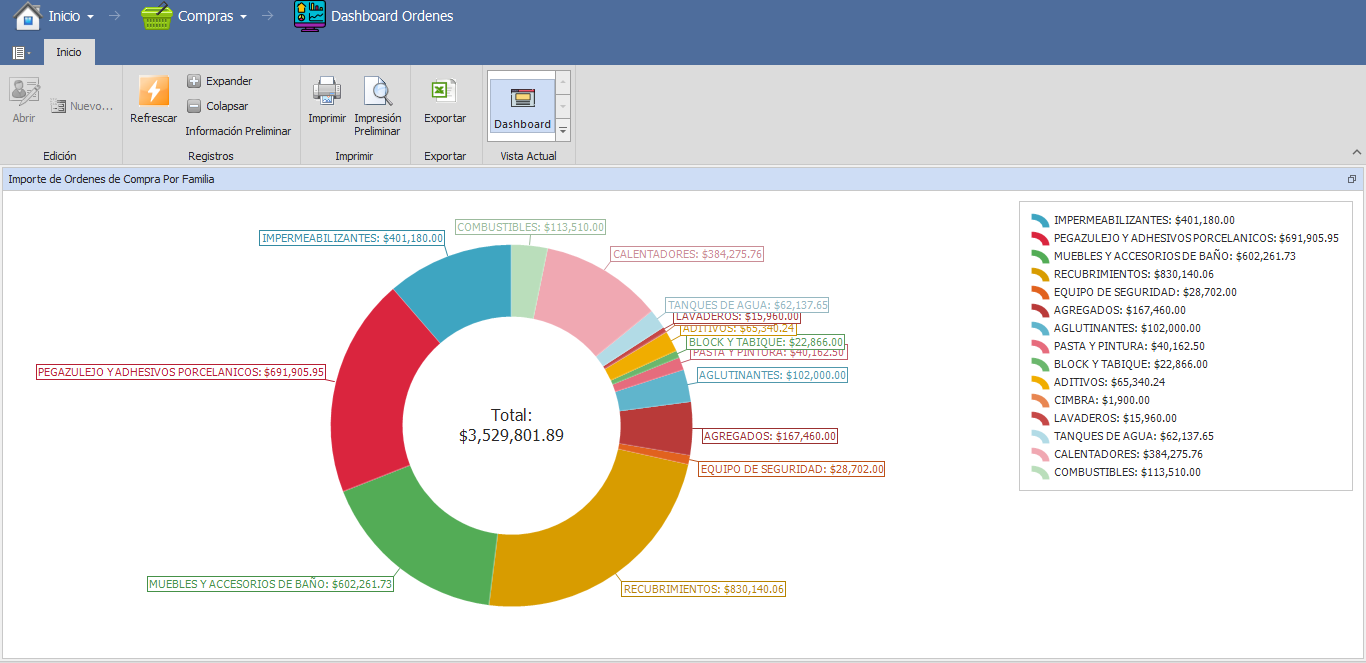Image resolution: width=1366 pixels, height=663 pixels.
Task: Click chart label IMPERMEABILIZANTES: $401,180.00
Action: click(351, 238)
